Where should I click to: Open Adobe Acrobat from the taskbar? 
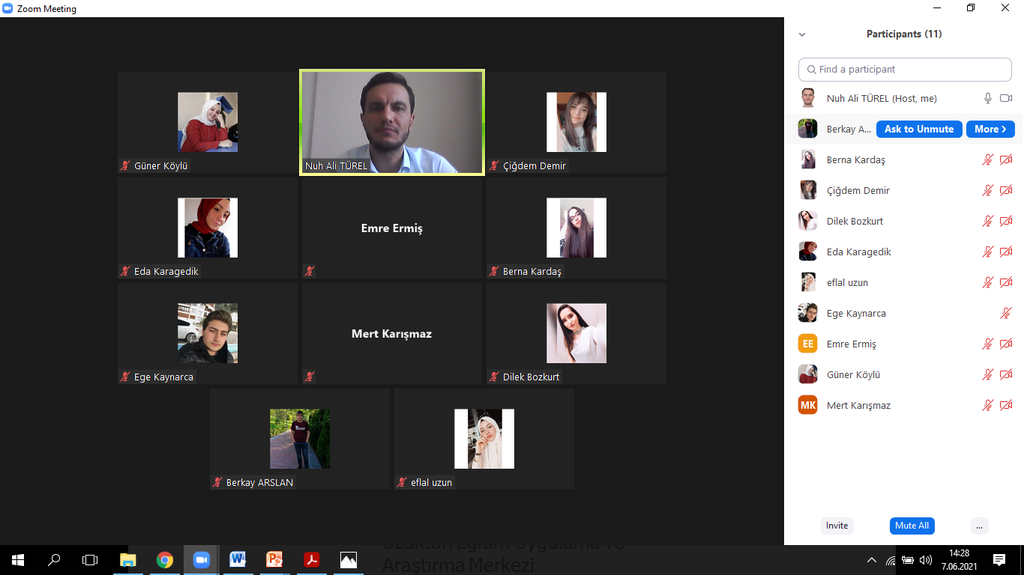tap(311, 560)
